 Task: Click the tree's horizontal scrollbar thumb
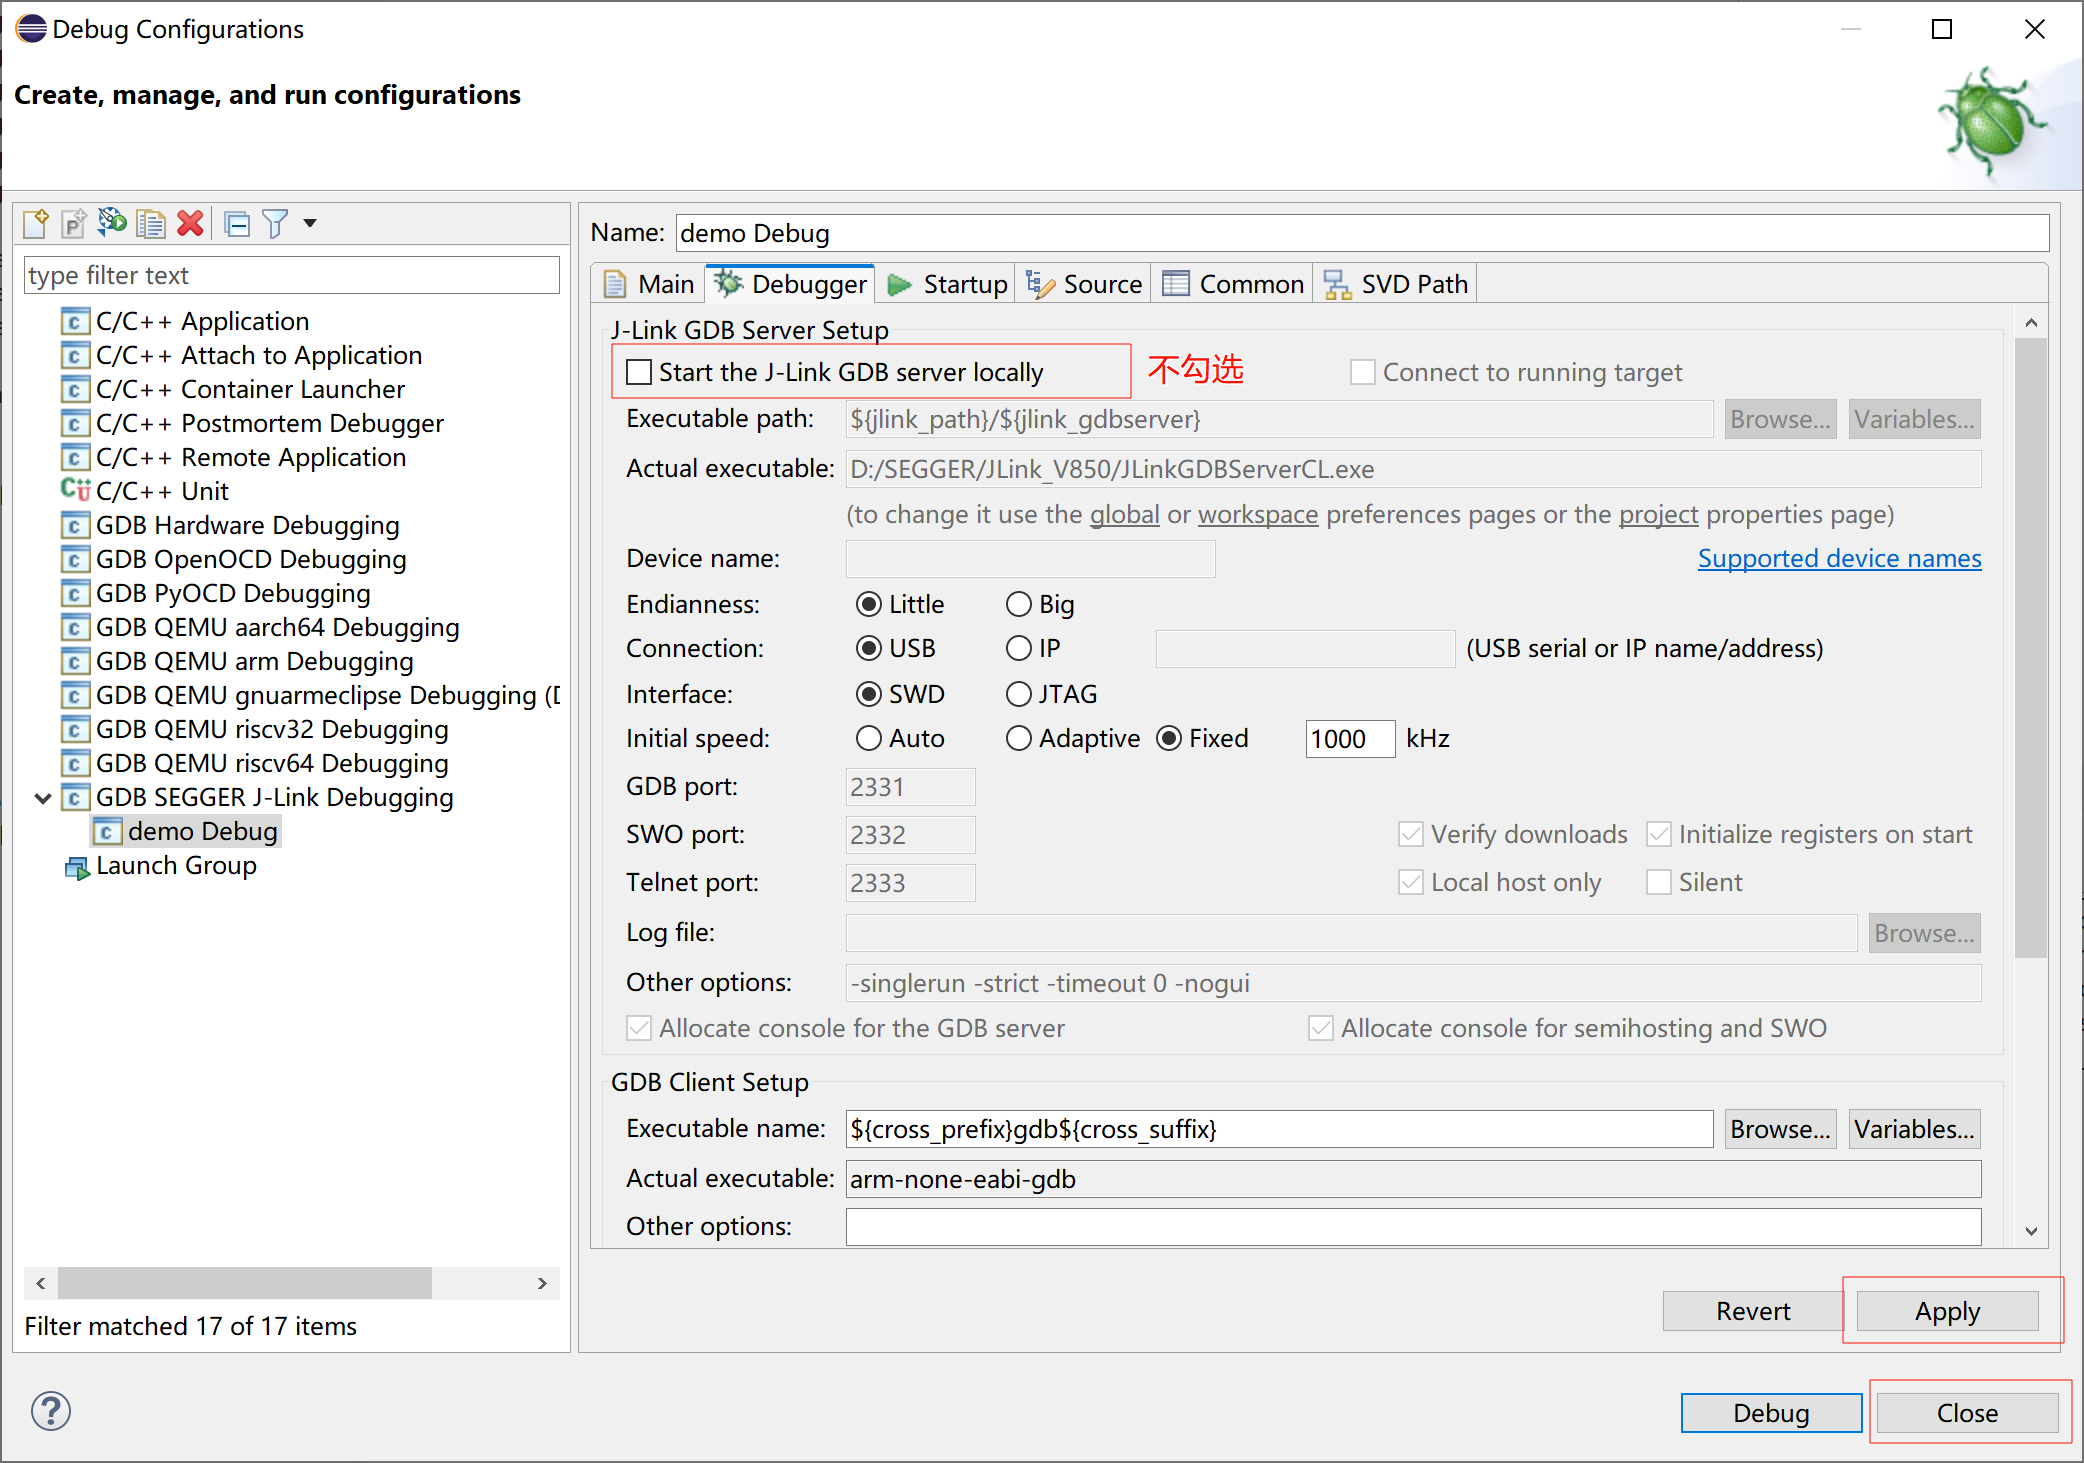coord(245,1283)
